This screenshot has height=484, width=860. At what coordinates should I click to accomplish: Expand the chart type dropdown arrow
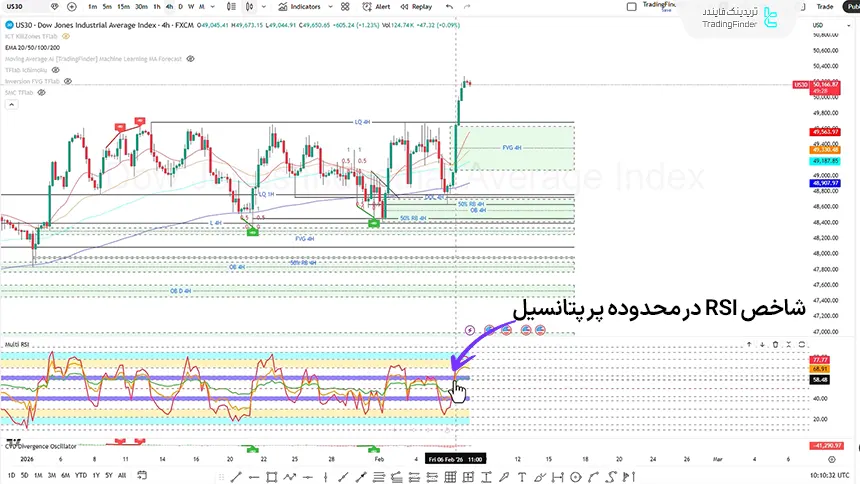(264, 7)
